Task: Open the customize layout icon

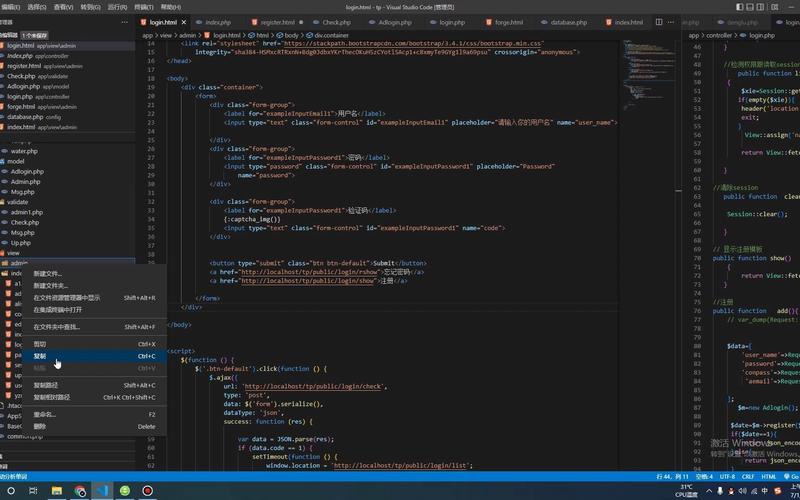Action: (775, 7)
